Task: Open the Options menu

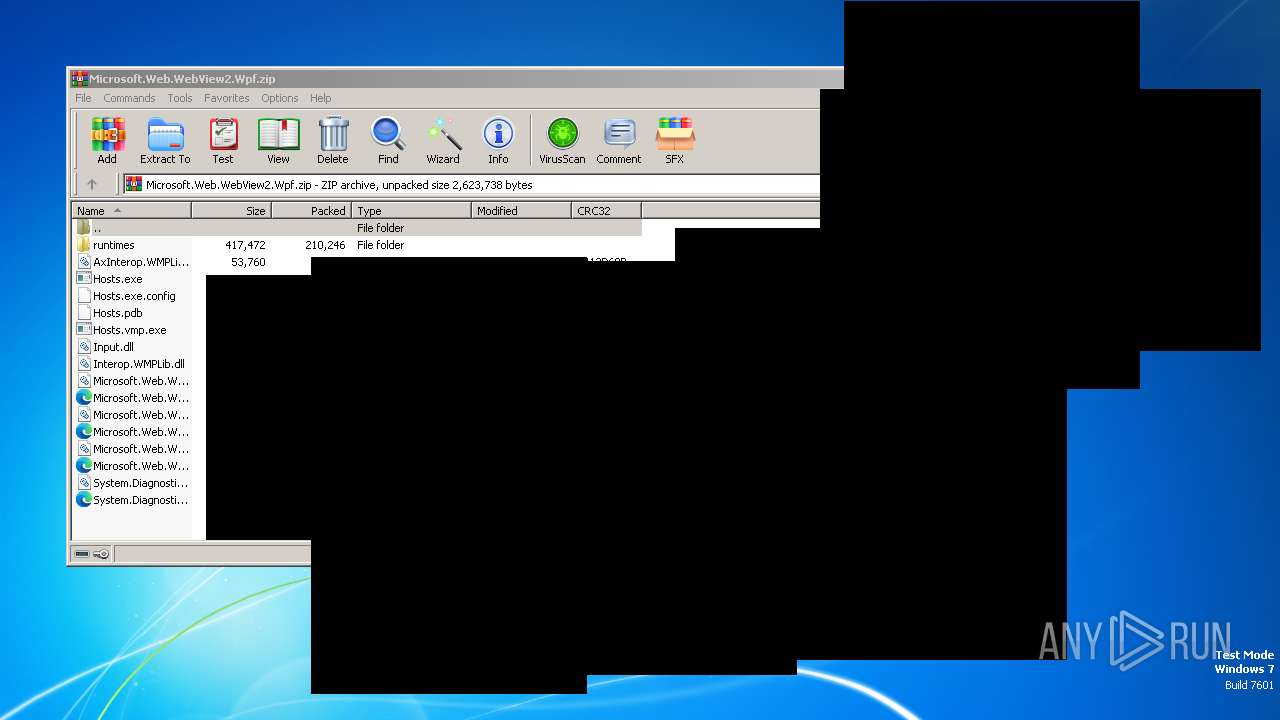Action: click(280, 98)
